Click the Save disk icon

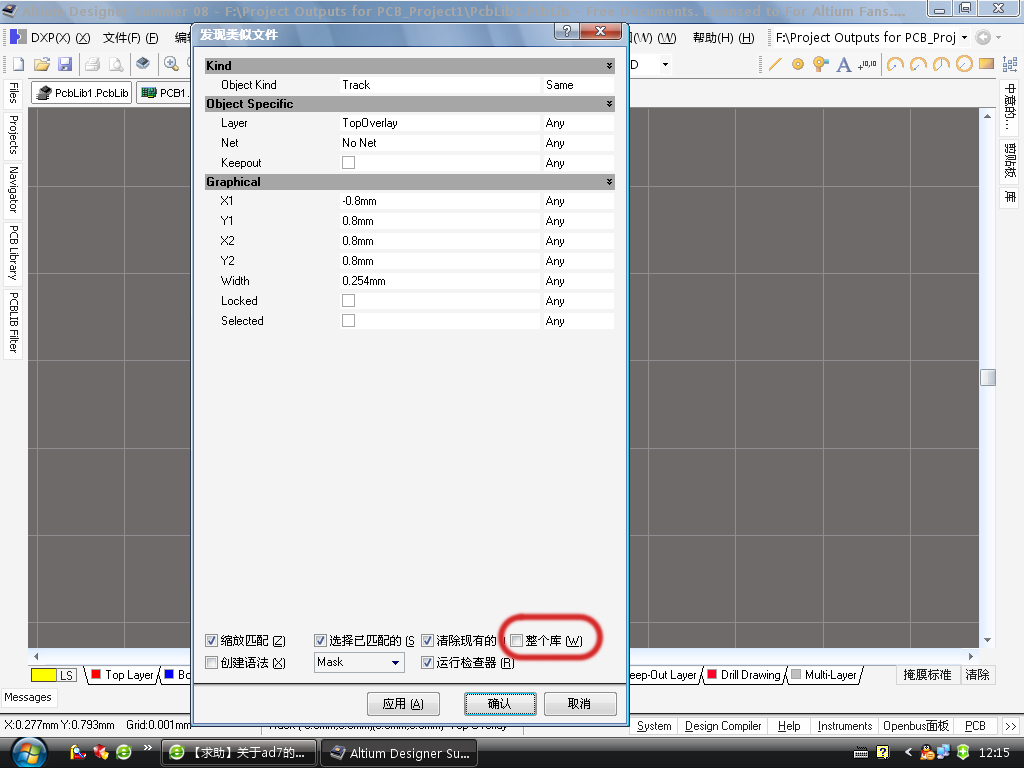(x=65, y=64)
